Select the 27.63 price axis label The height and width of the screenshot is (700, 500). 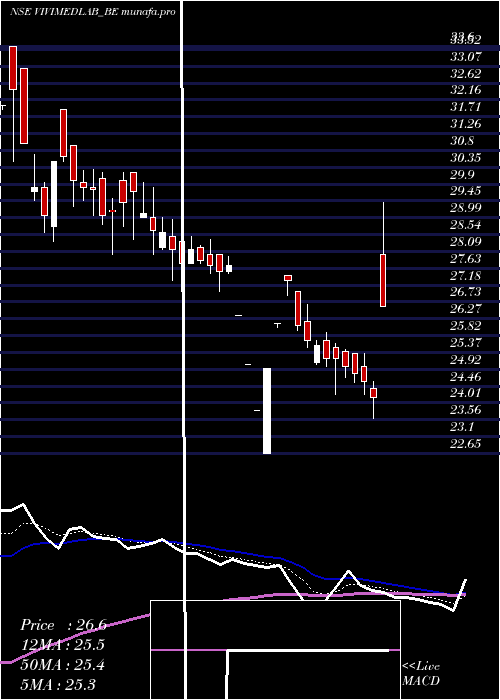point(466,258)
